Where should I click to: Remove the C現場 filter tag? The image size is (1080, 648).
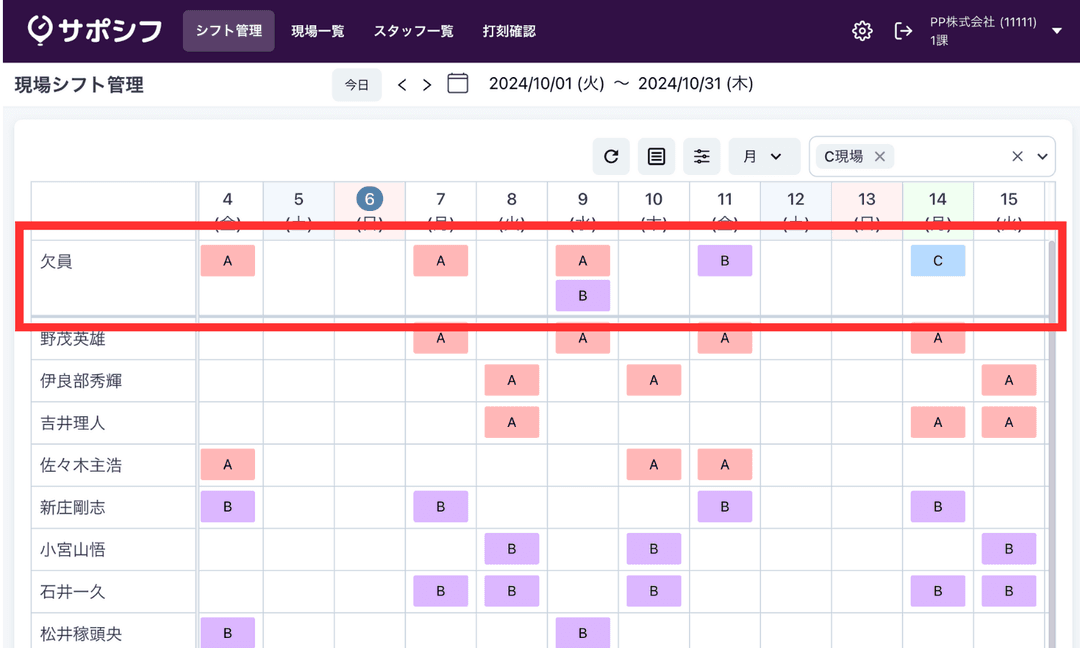pos(880,156)
